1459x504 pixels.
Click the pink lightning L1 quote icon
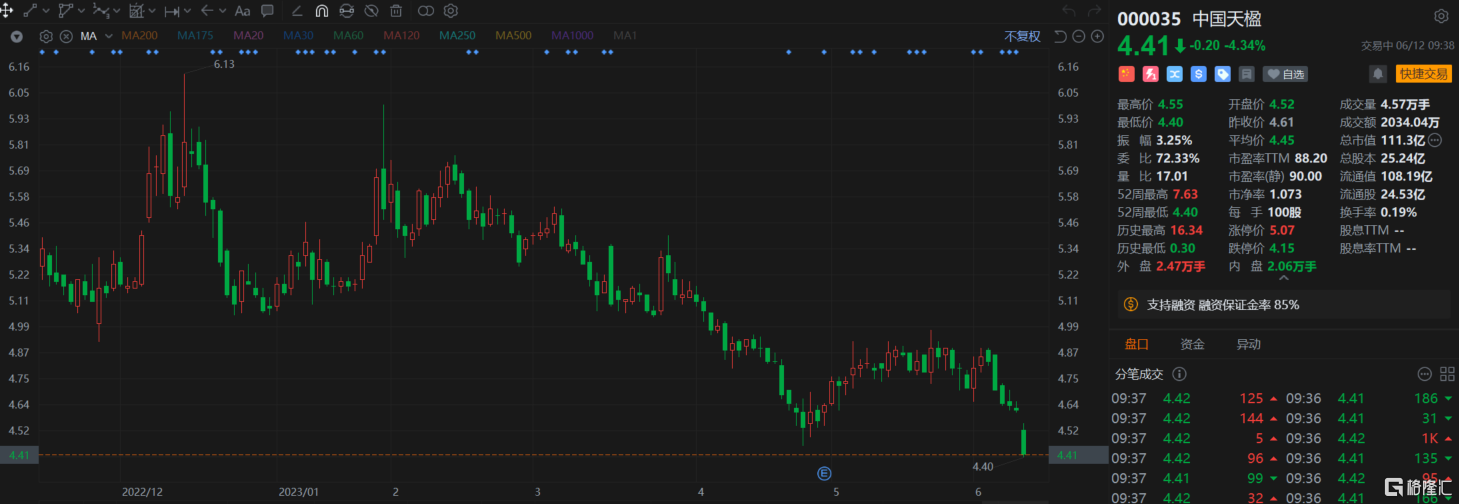click(x=1151, y=74)
